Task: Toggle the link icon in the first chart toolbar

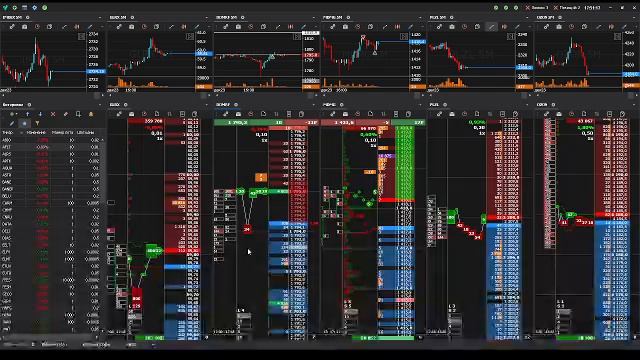Action: 12,27
